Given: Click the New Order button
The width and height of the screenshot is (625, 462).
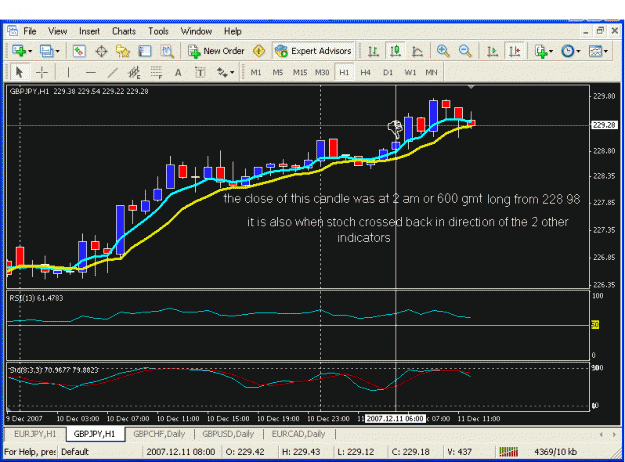Looking at the screenshot, I should click(x=216, y=51).
